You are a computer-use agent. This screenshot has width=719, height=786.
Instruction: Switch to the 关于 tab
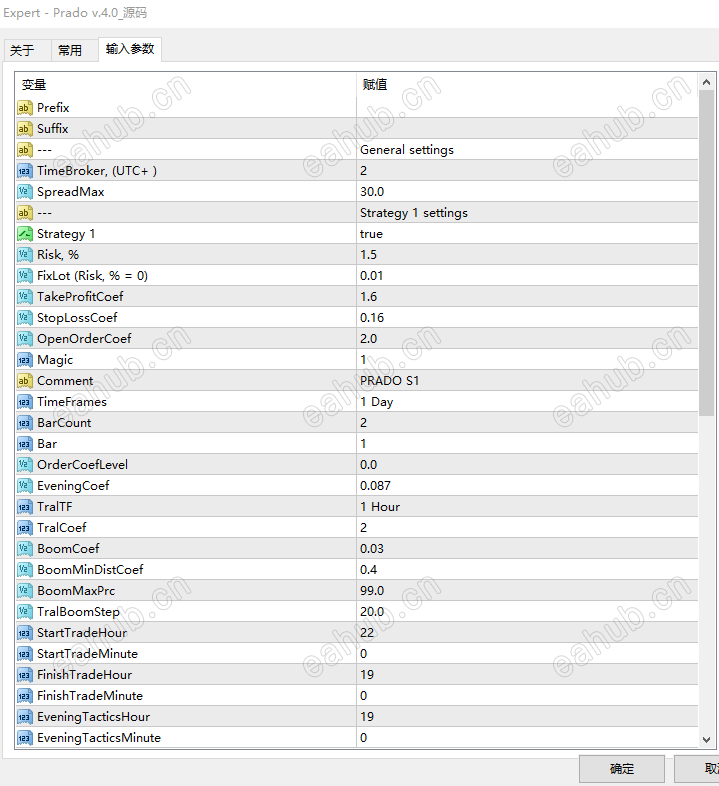point(27,50)
